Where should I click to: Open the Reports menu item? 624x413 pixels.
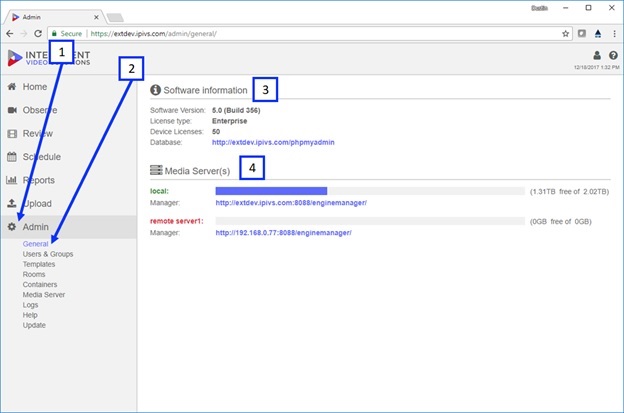click(39, 180)
